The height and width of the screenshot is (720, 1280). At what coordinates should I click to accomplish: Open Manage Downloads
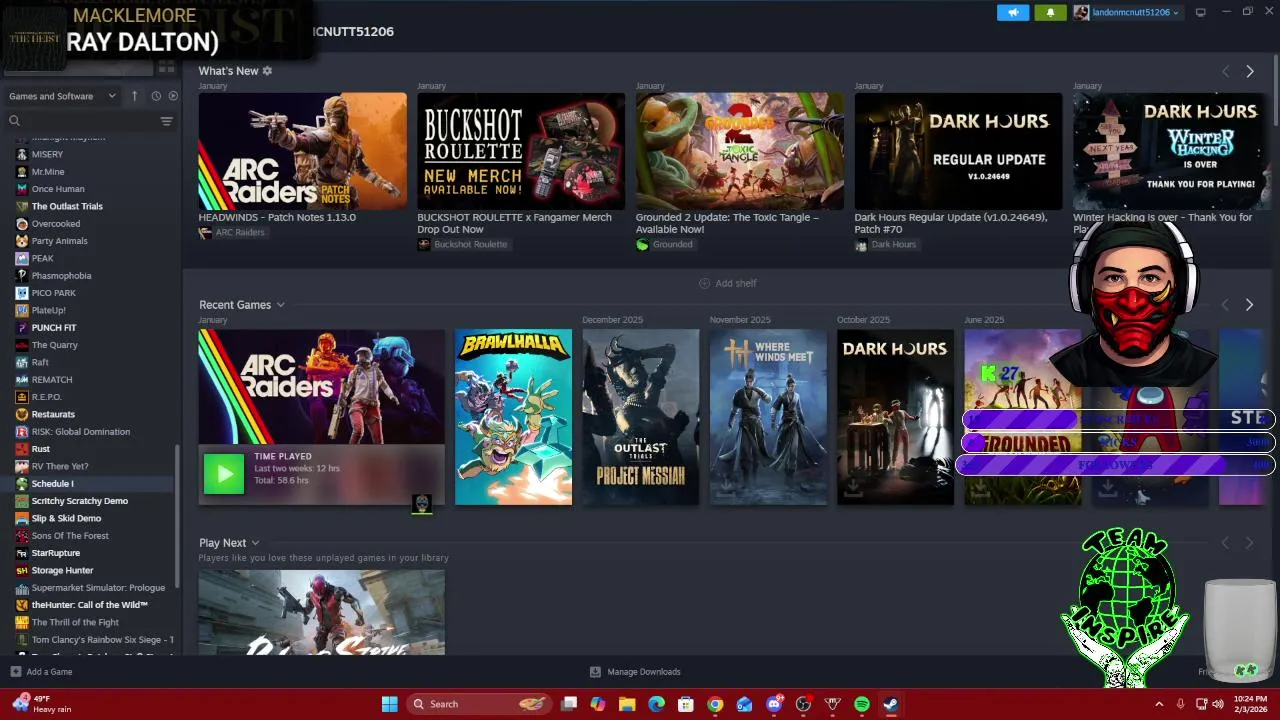635,672
